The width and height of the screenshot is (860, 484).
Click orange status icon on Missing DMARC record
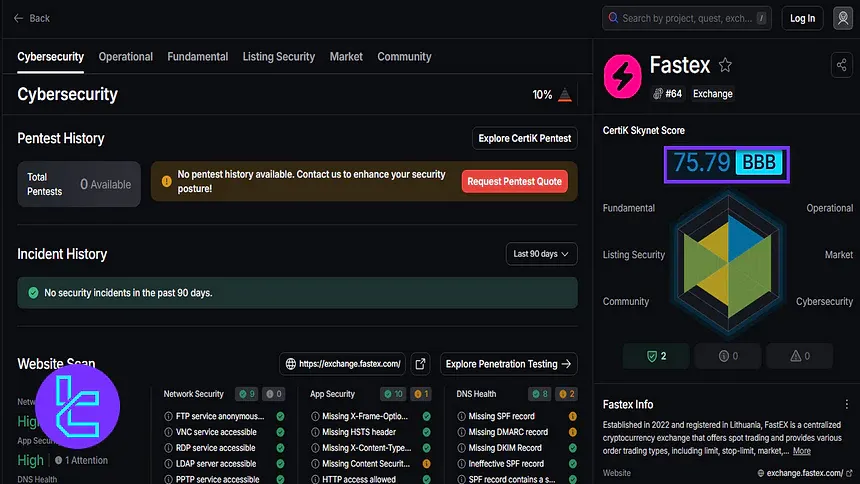(573, 432)
